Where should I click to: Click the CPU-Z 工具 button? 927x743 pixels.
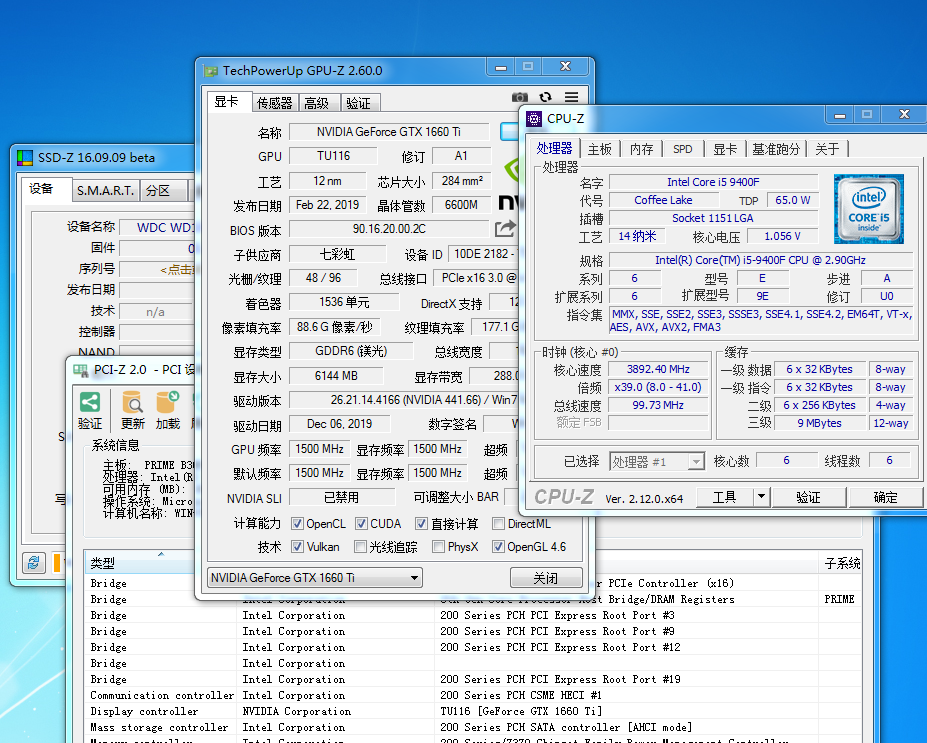pos(724,497)
